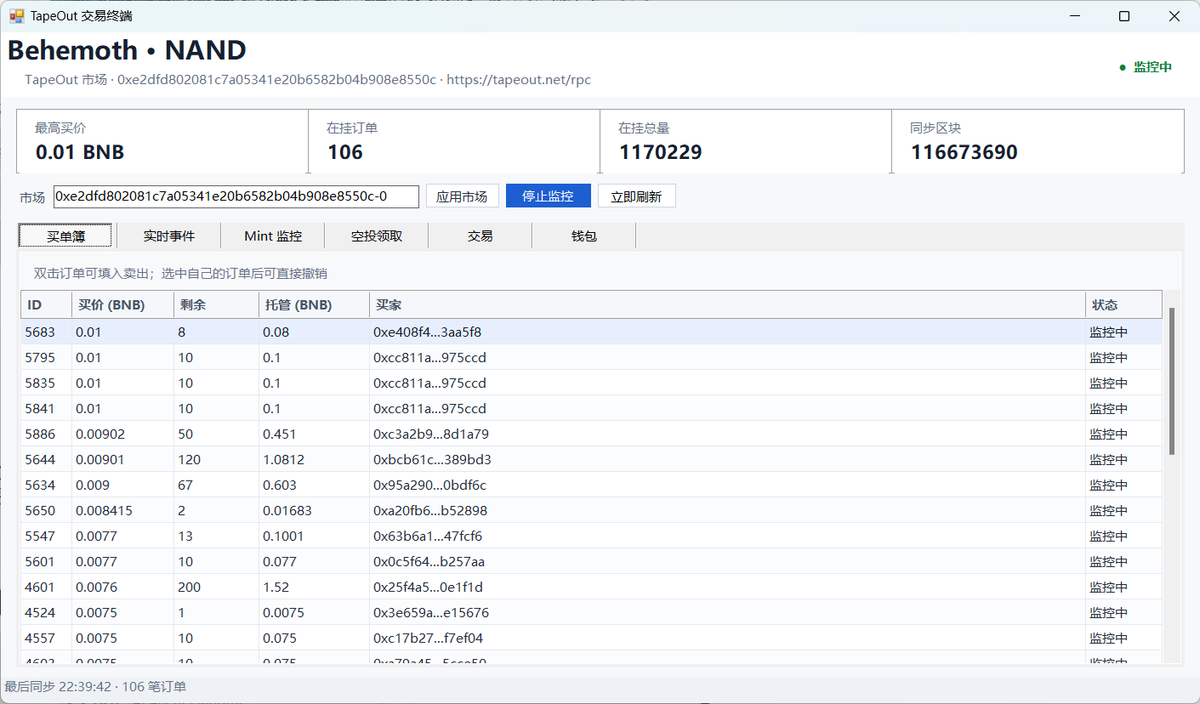Click the remaining quantity 200

(189, 587)
